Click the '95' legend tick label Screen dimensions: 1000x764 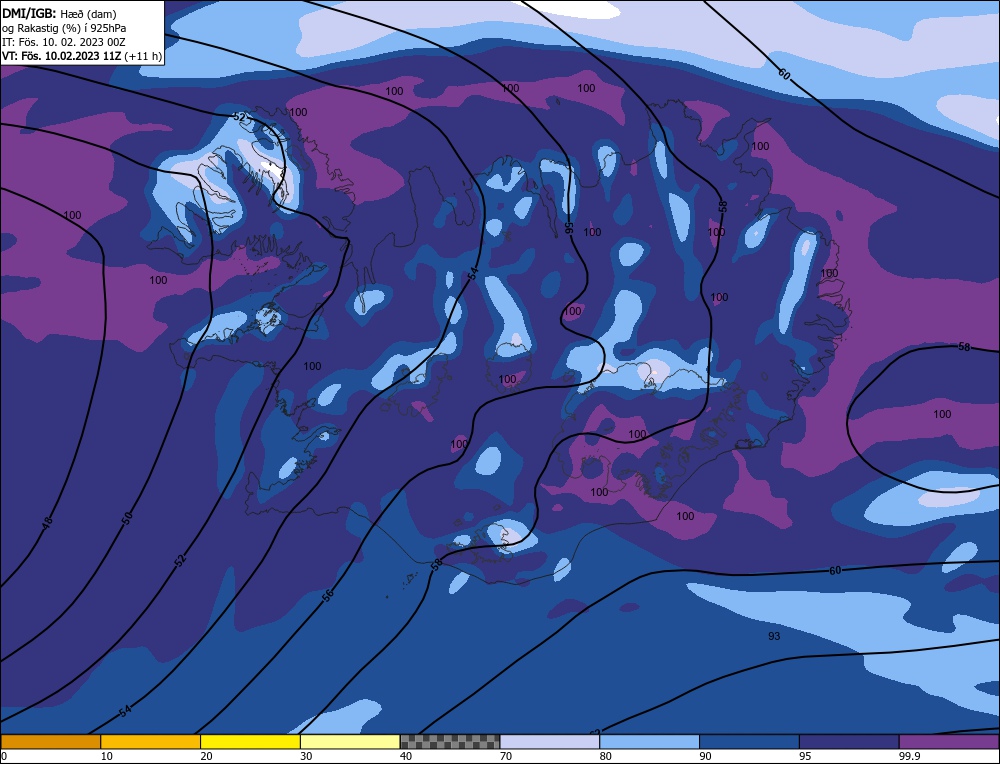pyautogui.click(x=805, y=756)
